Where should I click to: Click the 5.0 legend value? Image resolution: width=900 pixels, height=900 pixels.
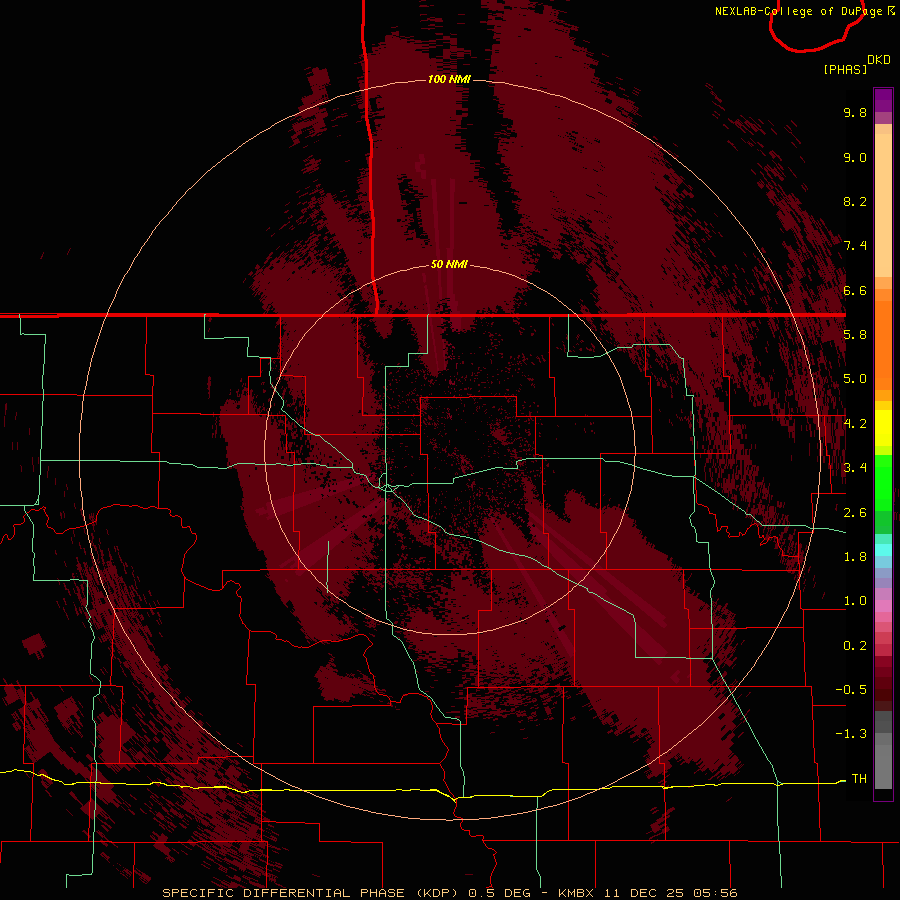click(x=855, y=379)
